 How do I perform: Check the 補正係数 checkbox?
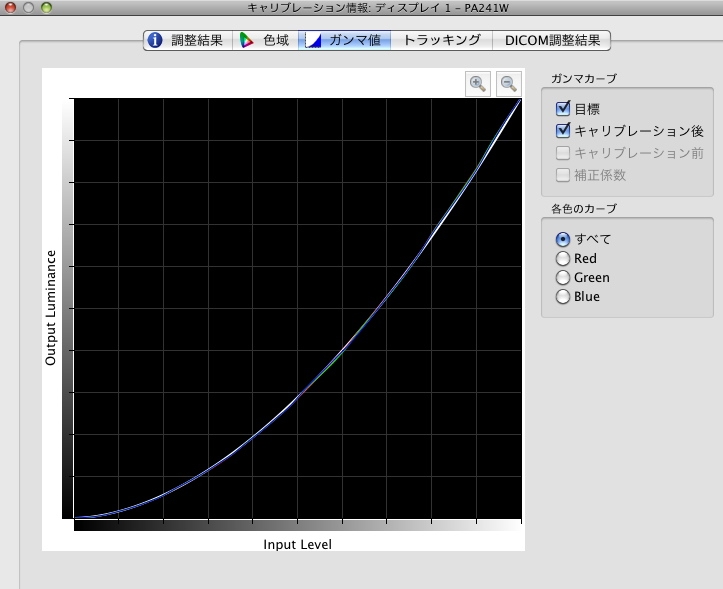point(563,175)
